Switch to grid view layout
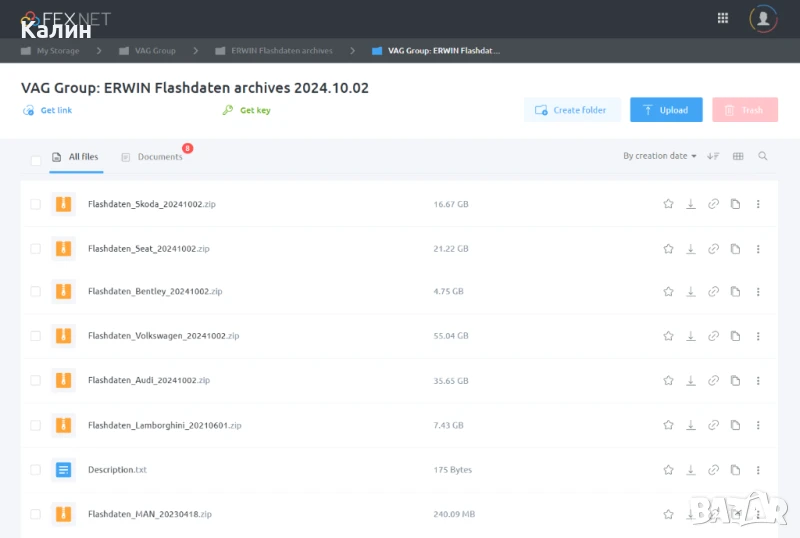Viewport: 800px width, 538px height. coord(738,156)
